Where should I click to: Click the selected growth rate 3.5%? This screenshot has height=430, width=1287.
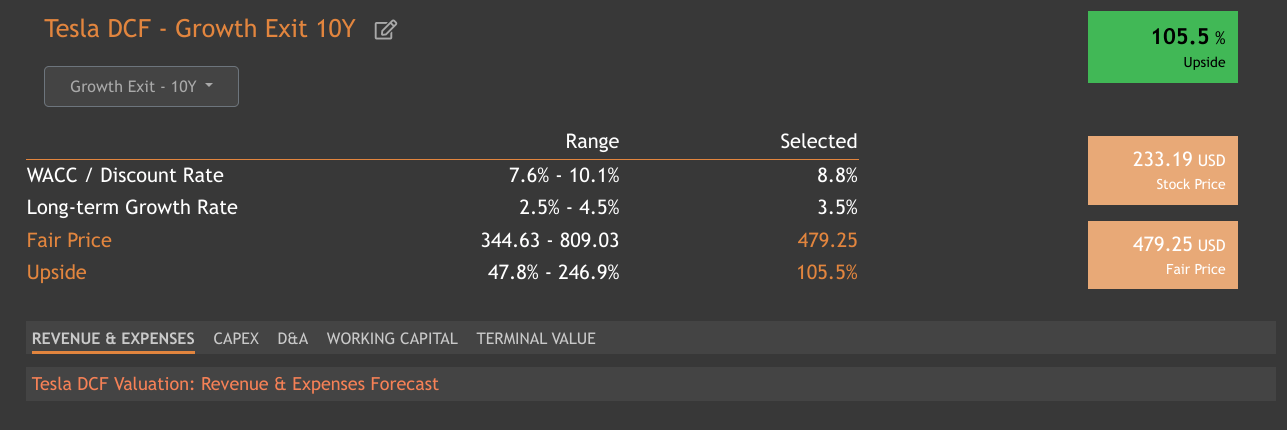pos(837,208)
